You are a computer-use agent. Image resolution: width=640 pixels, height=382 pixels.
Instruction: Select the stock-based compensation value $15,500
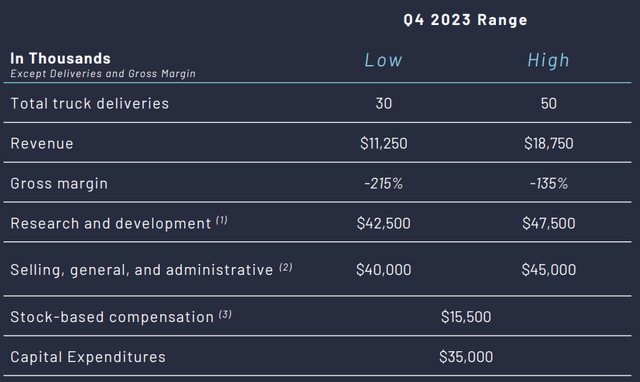(x=466, y=317)
